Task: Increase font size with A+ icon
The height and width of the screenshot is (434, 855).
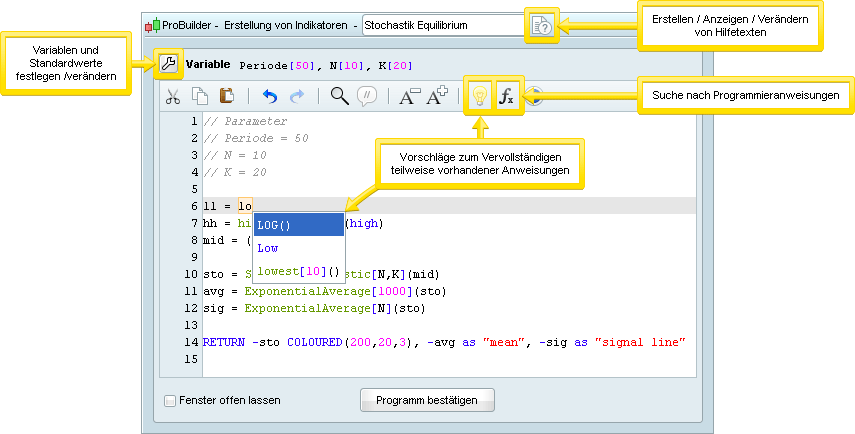Action: coord(437,96)
